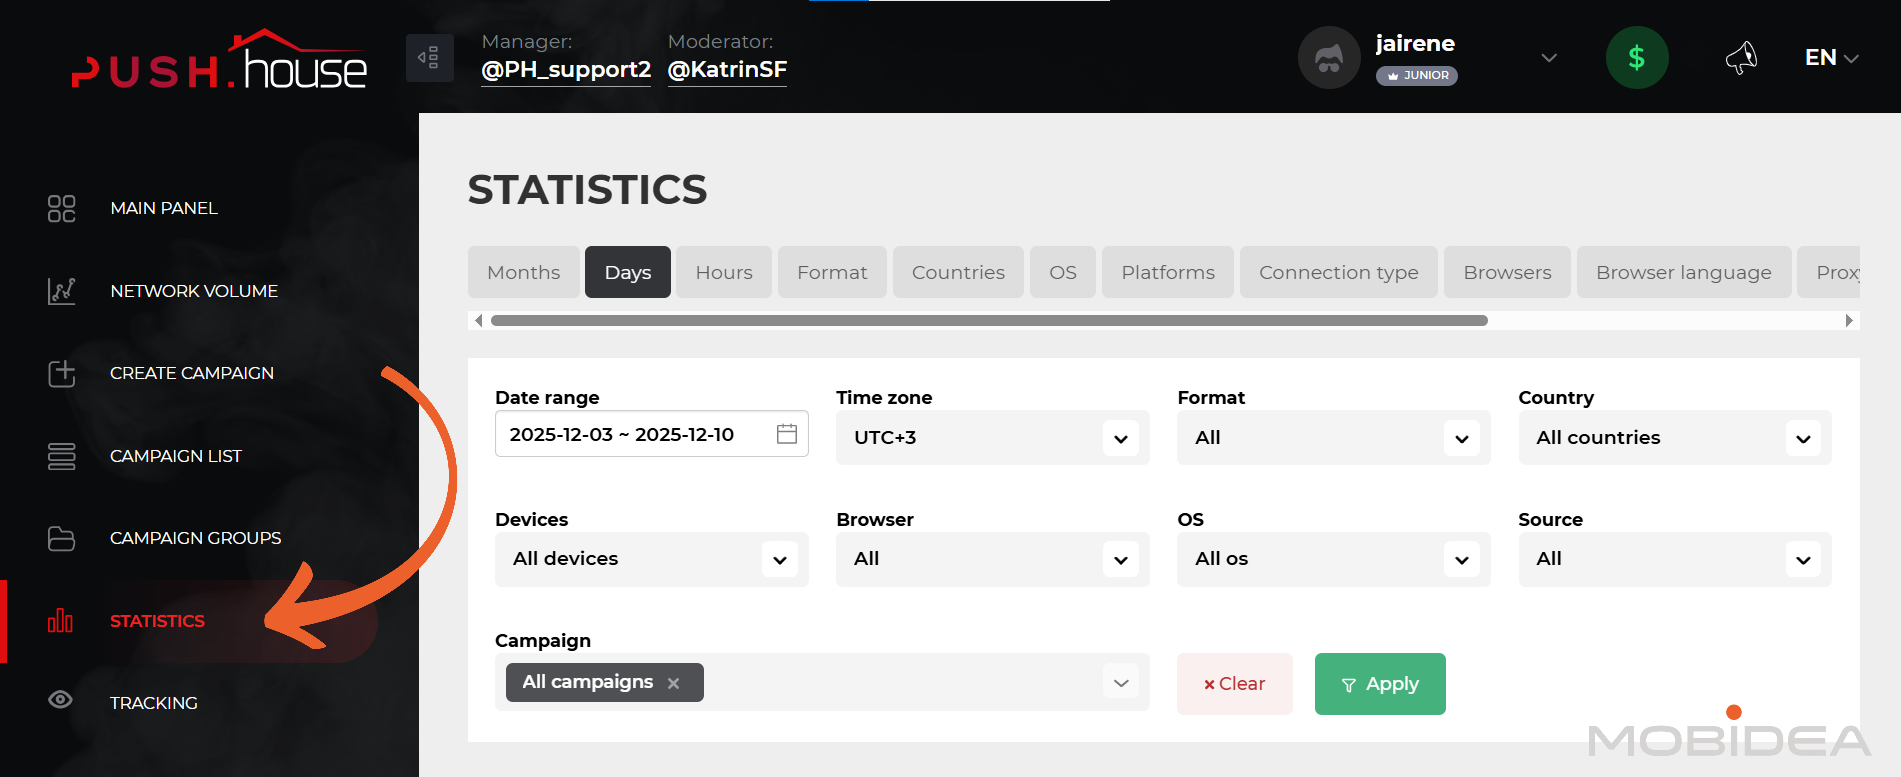
Task: Open the @PH_support2 manager link
Action: (x=566, y=70)
